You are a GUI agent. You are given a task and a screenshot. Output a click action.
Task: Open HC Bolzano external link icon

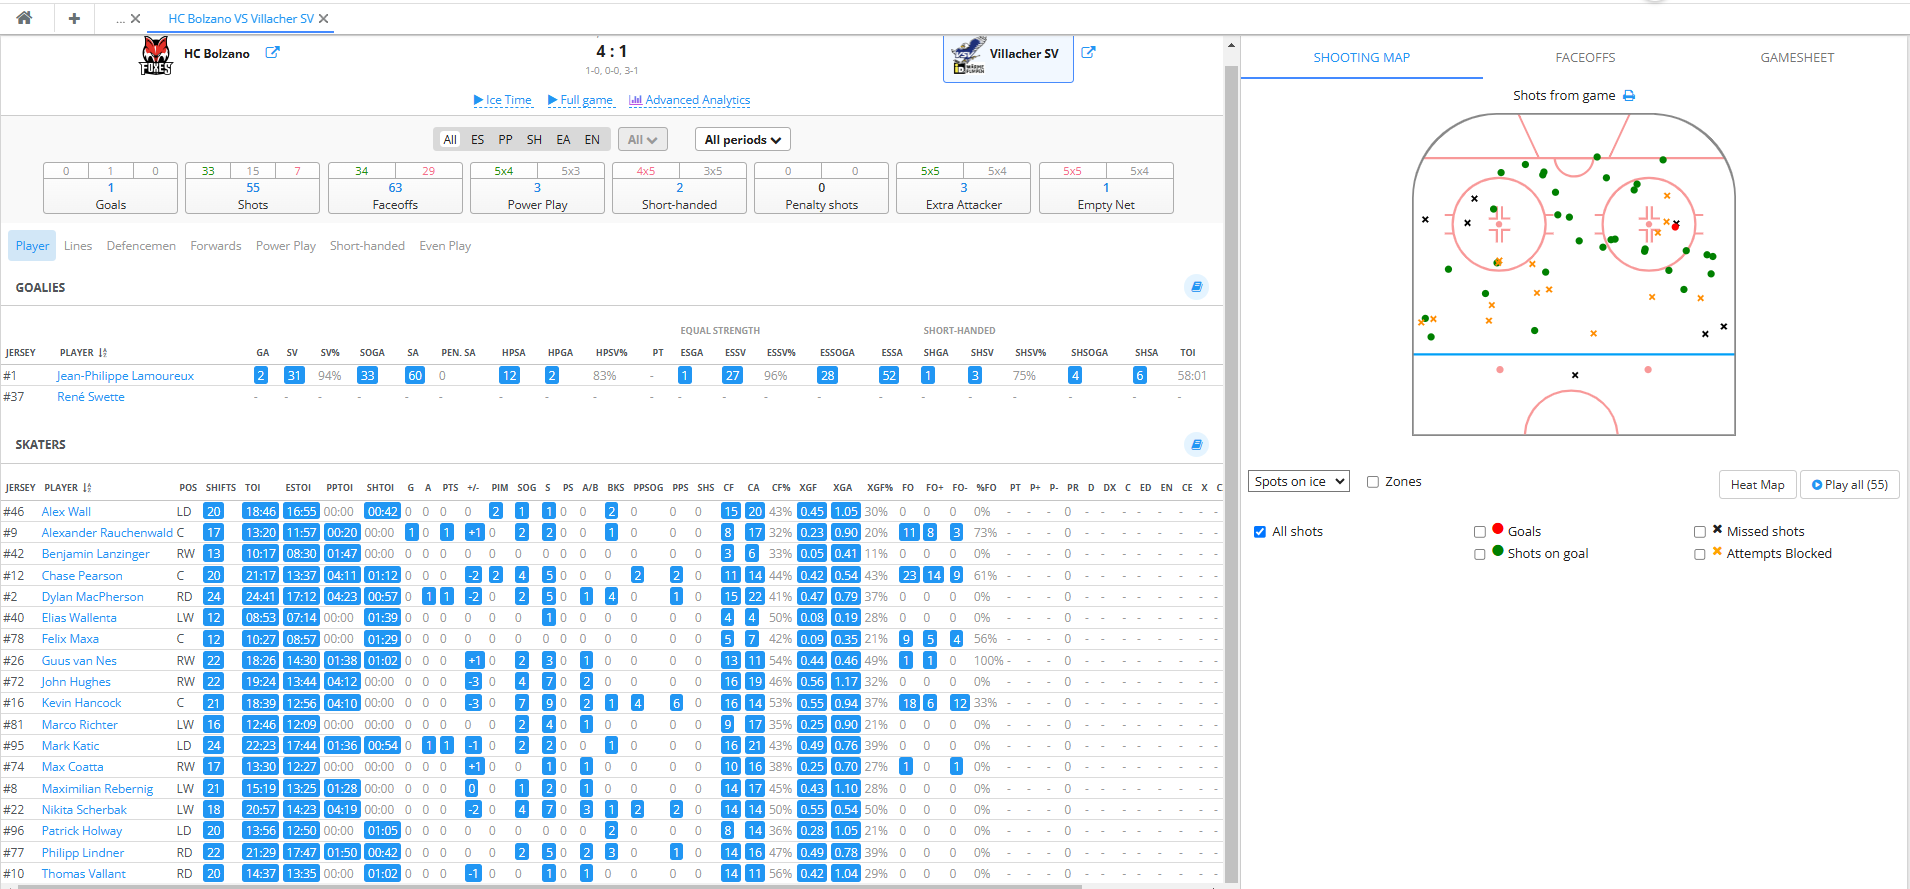click(x=272, y=53)
